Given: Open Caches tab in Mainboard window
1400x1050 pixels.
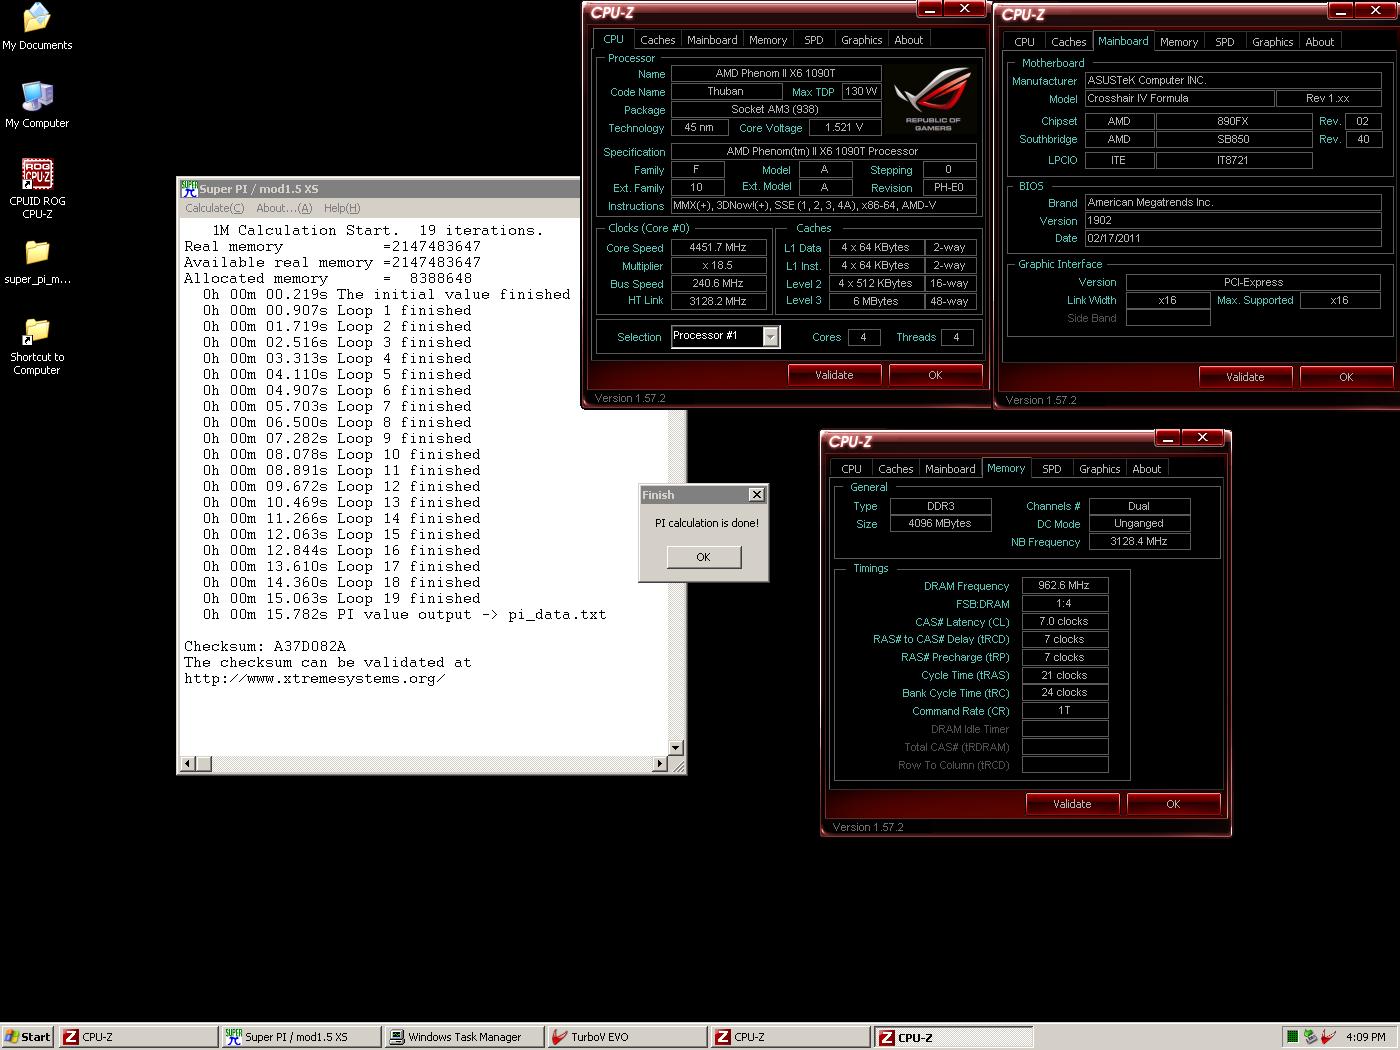Looking at the screenshot, I should [x=1068, y=42].
